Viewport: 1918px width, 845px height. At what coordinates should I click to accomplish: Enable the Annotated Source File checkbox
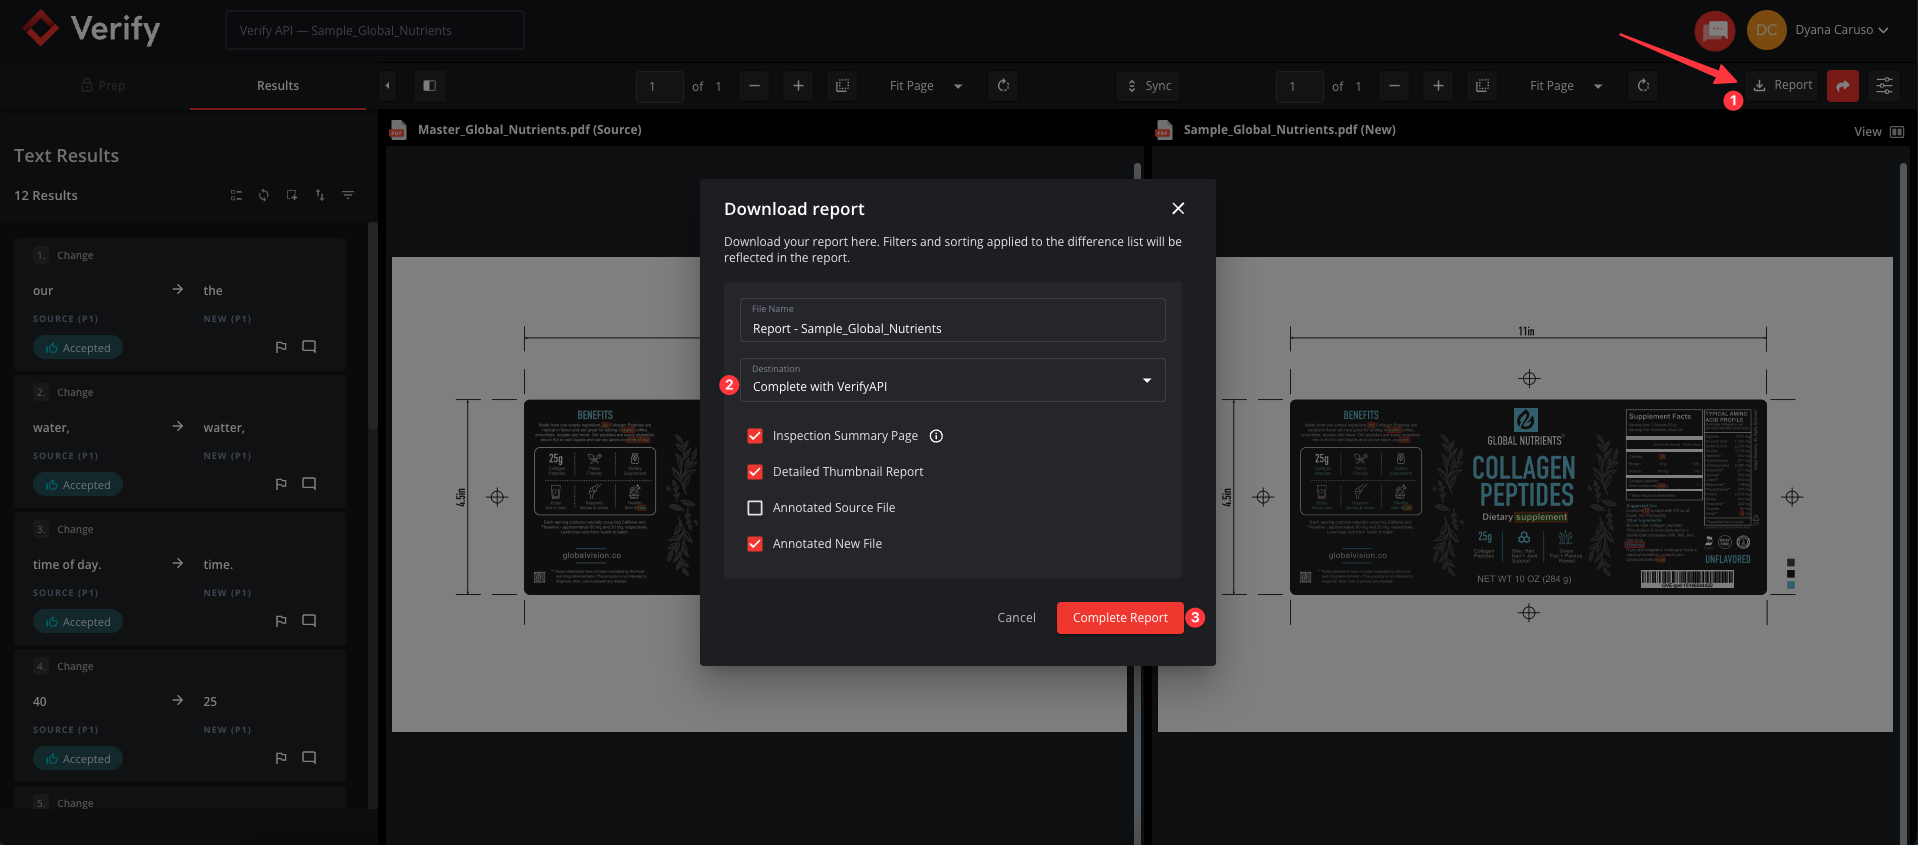[x=755, y=508]
